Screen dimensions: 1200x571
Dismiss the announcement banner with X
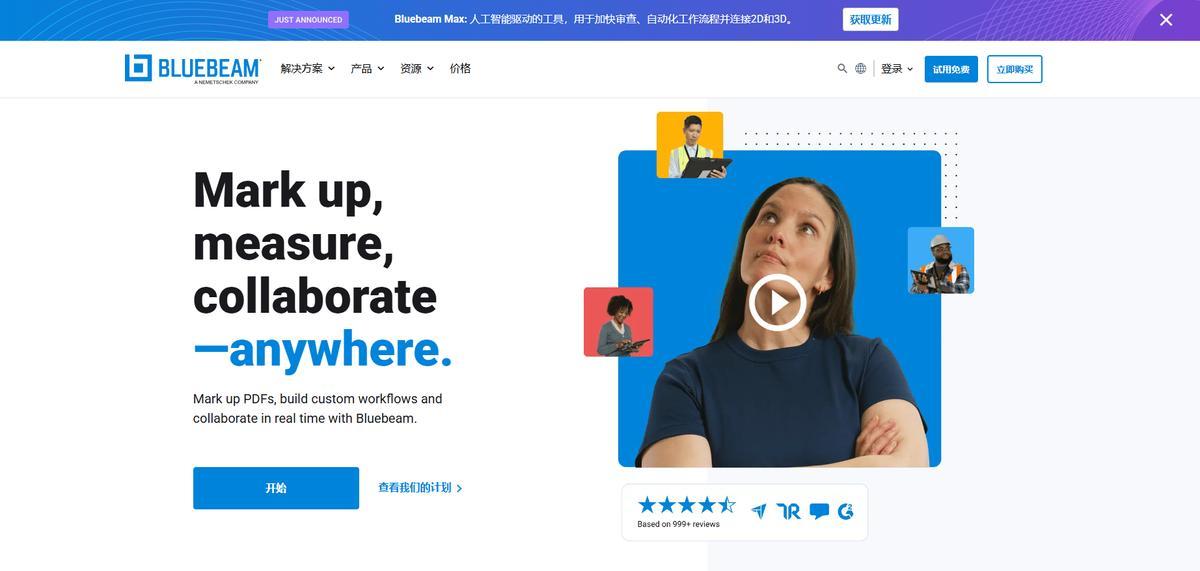1166,20
